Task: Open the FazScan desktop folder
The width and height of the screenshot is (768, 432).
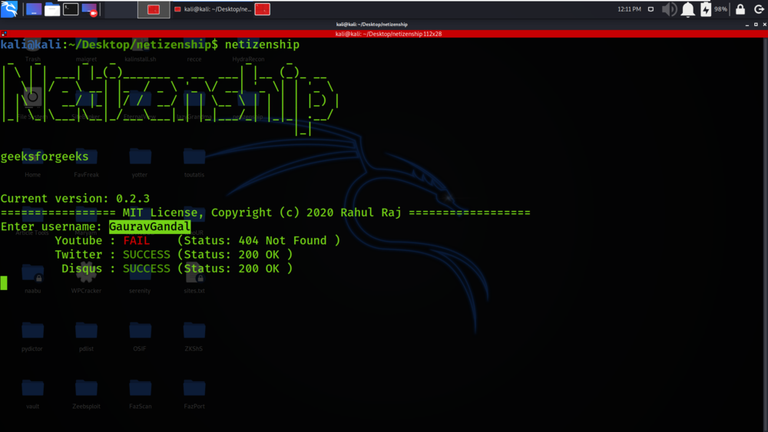Action: [x=140, y=393]
